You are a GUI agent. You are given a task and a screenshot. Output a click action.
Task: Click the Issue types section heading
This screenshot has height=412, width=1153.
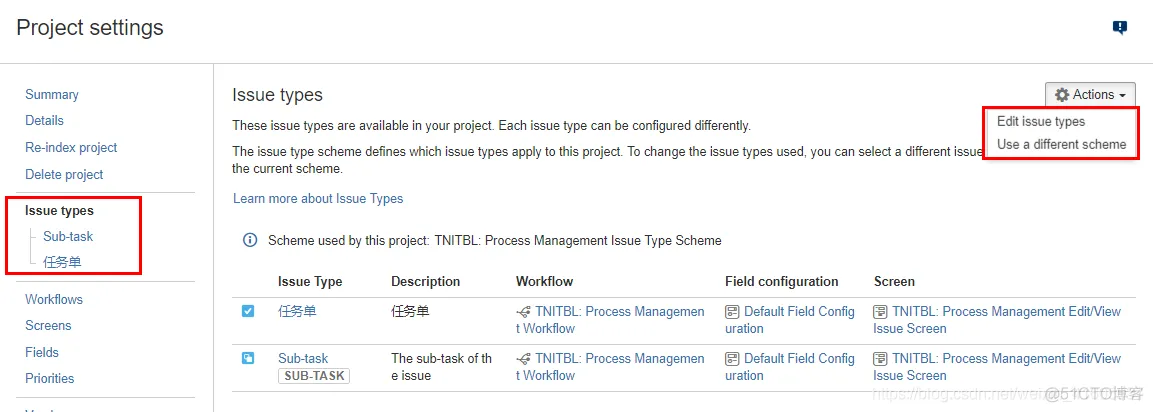point(277,95)
